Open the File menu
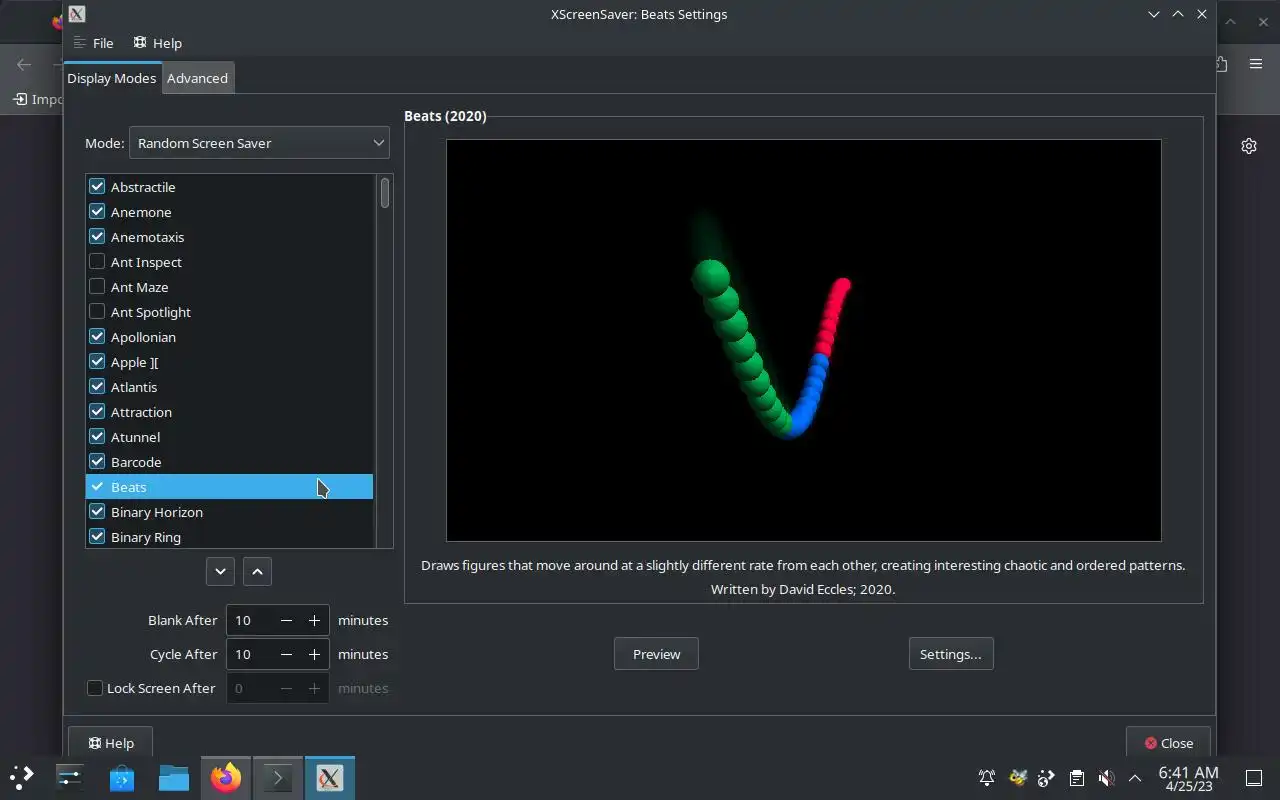 click(93, 43)
